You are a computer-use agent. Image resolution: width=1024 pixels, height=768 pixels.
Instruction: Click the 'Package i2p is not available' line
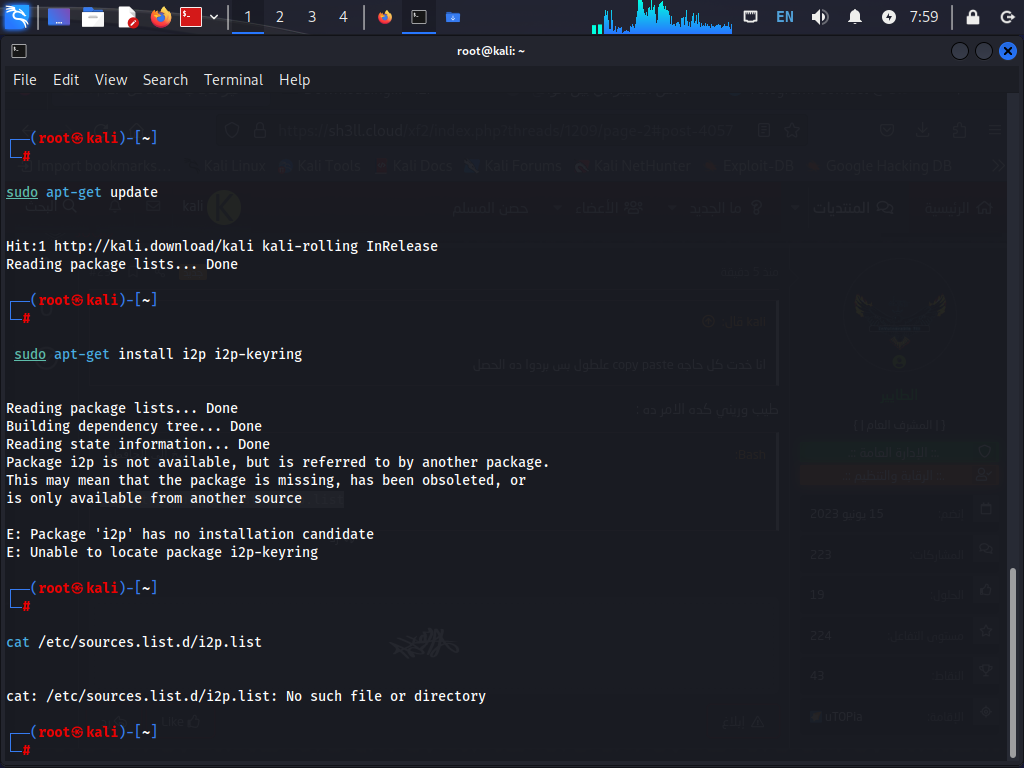(x=278, y=462)
